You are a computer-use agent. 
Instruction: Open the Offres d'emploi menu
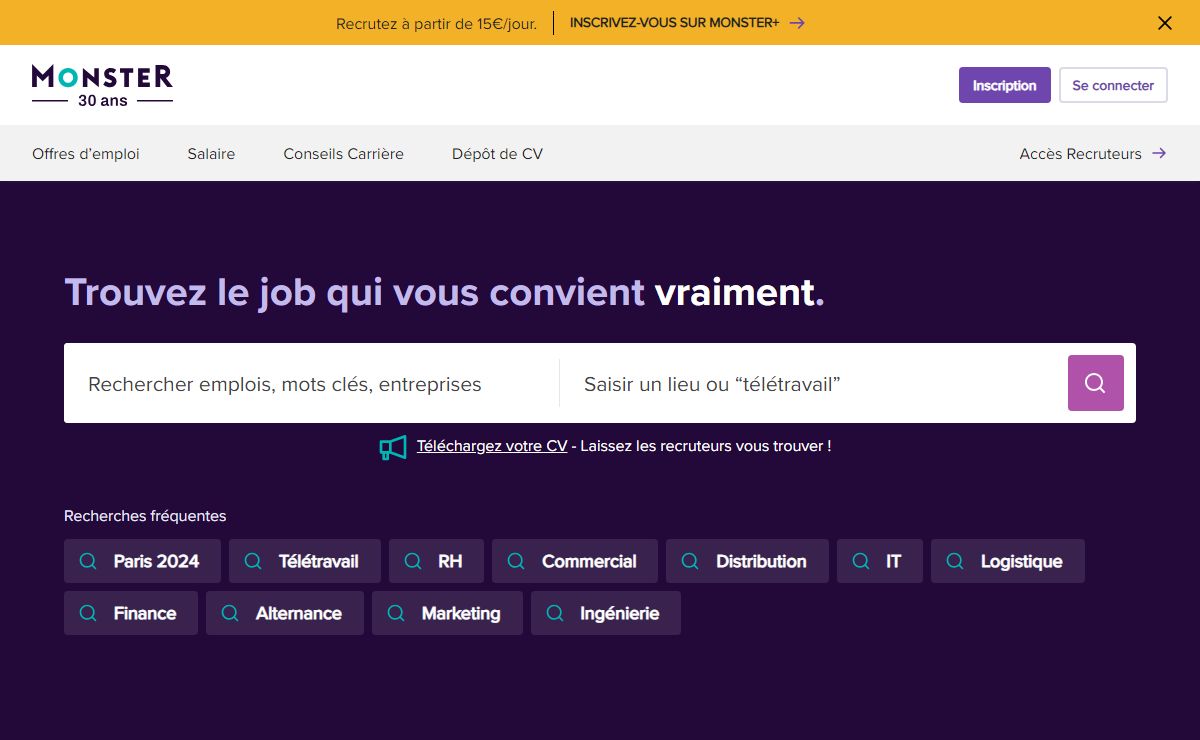(86, 153)
